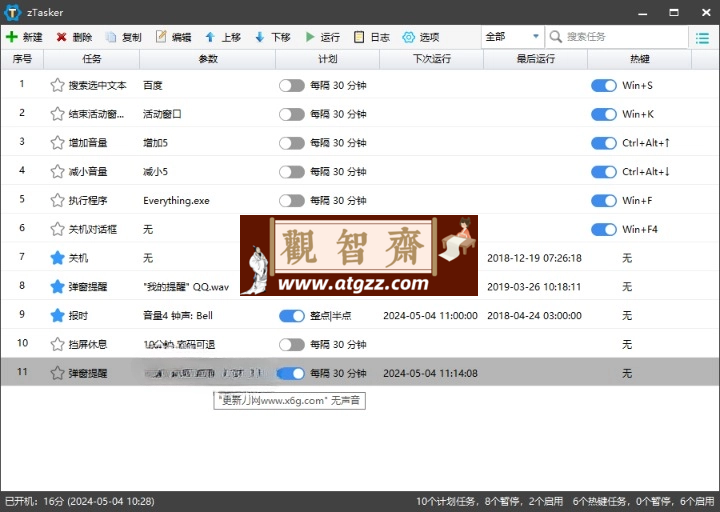Open the Log (日志) icon
This screenshot has width=720, height=512.
point(359,37)
